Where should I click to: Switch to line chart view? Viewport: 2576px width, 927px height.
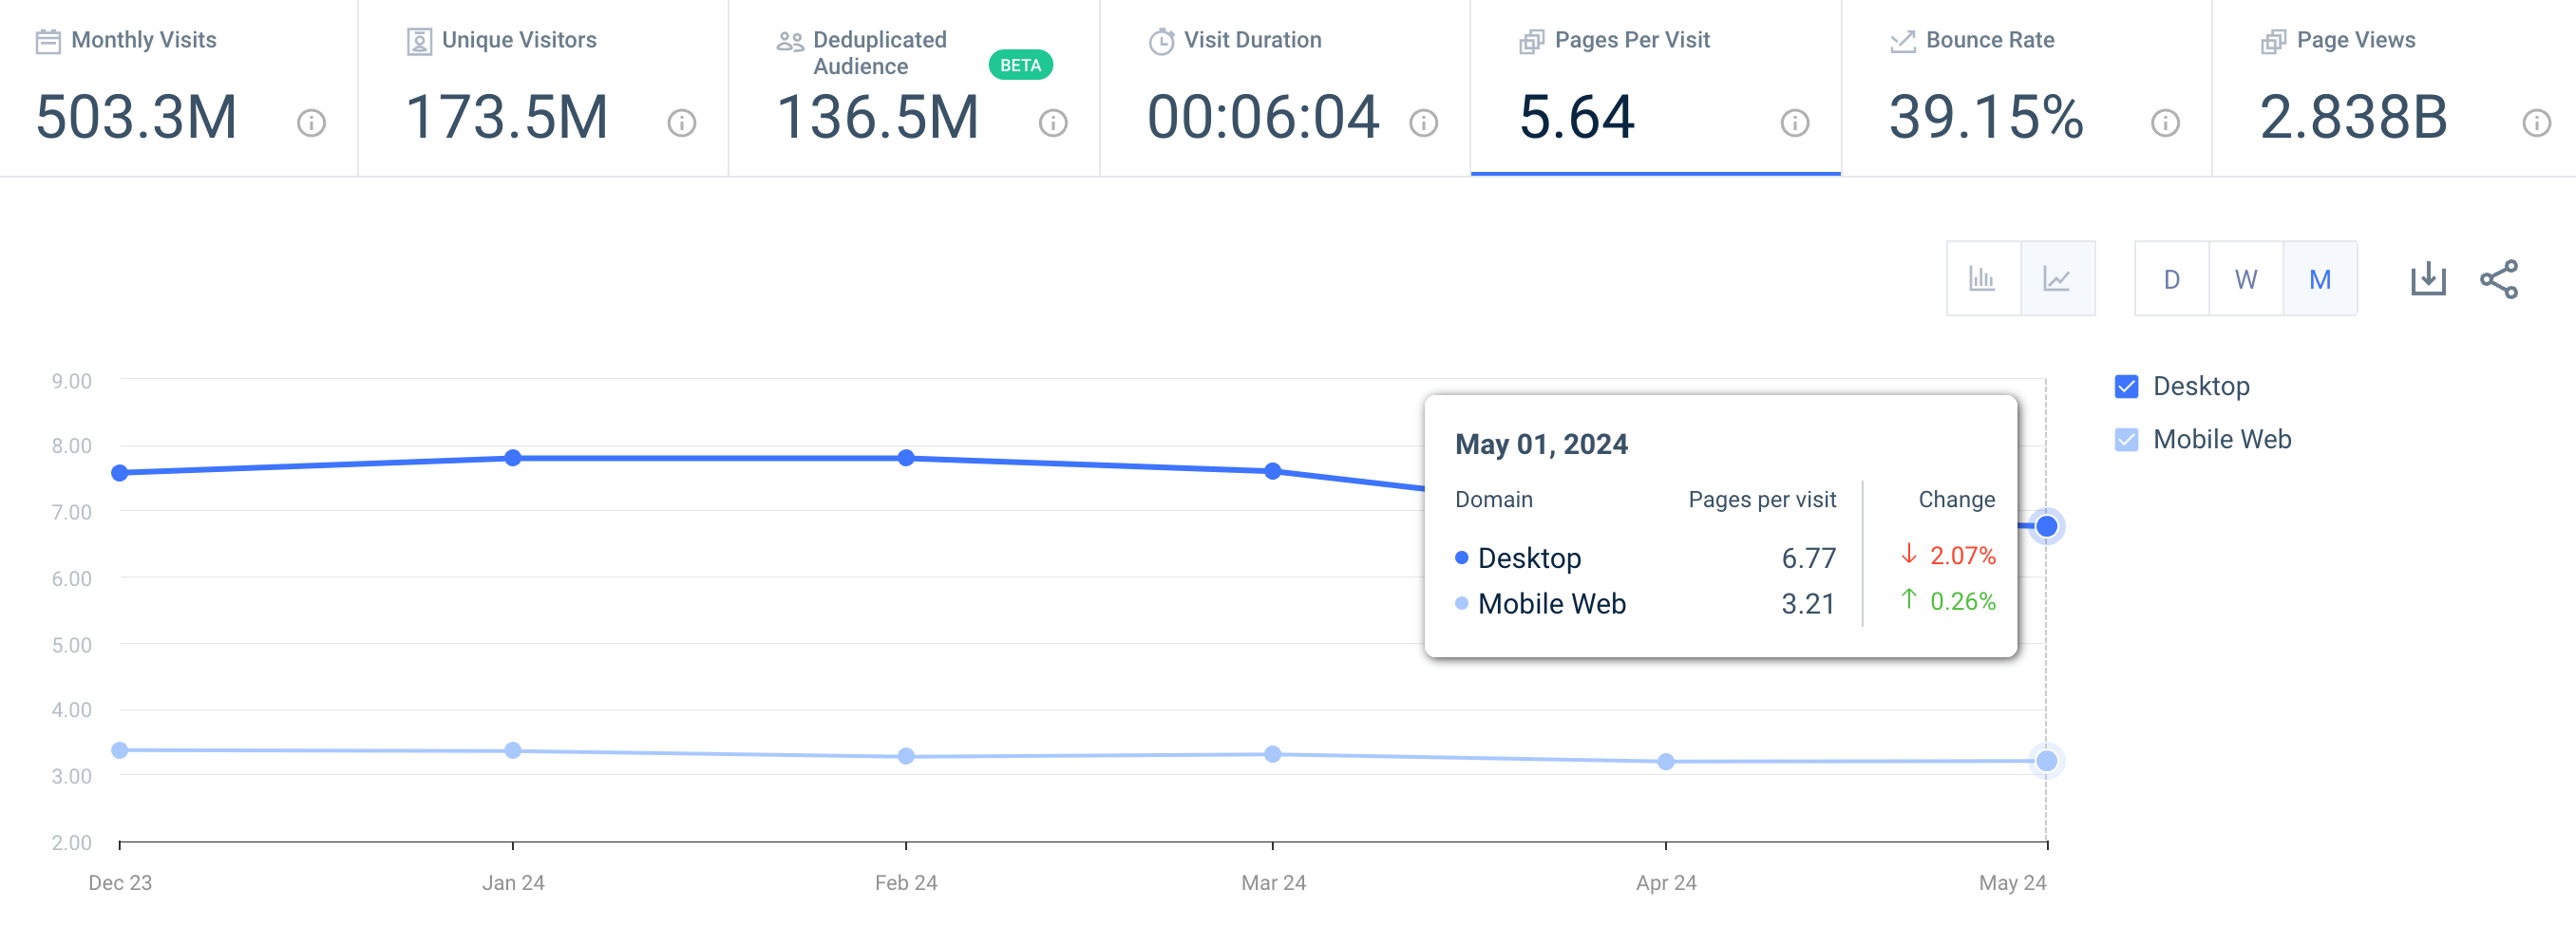(x=2057, y=279)
